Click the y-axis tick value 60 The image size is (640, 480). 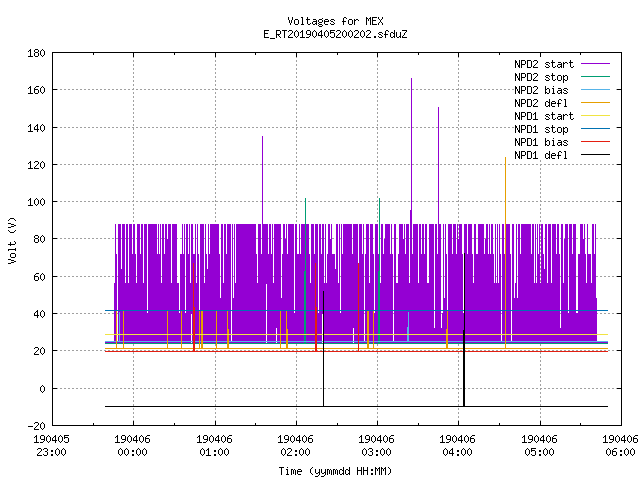(x=39, y=277)
